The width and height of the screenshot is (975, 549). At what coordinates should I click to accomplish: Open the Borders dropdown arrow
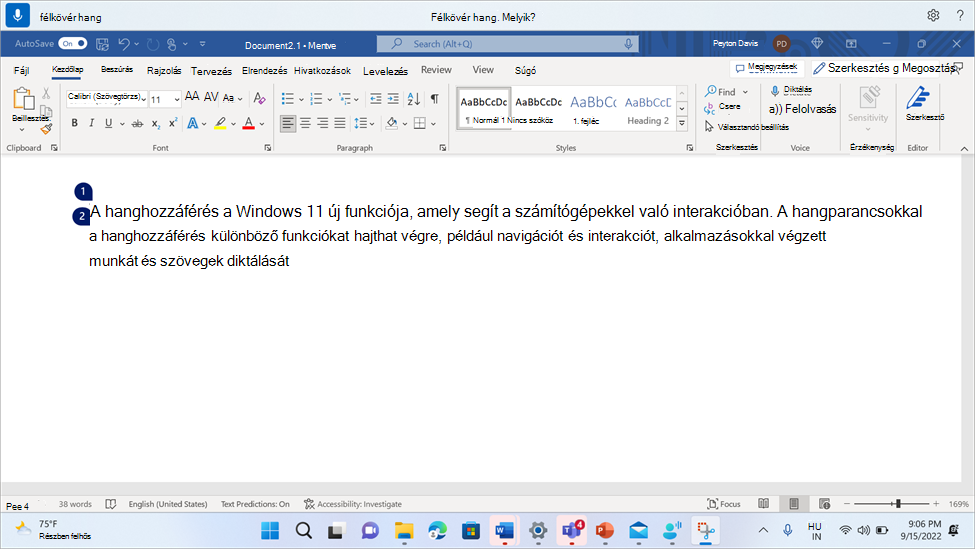tap(433, 124)
